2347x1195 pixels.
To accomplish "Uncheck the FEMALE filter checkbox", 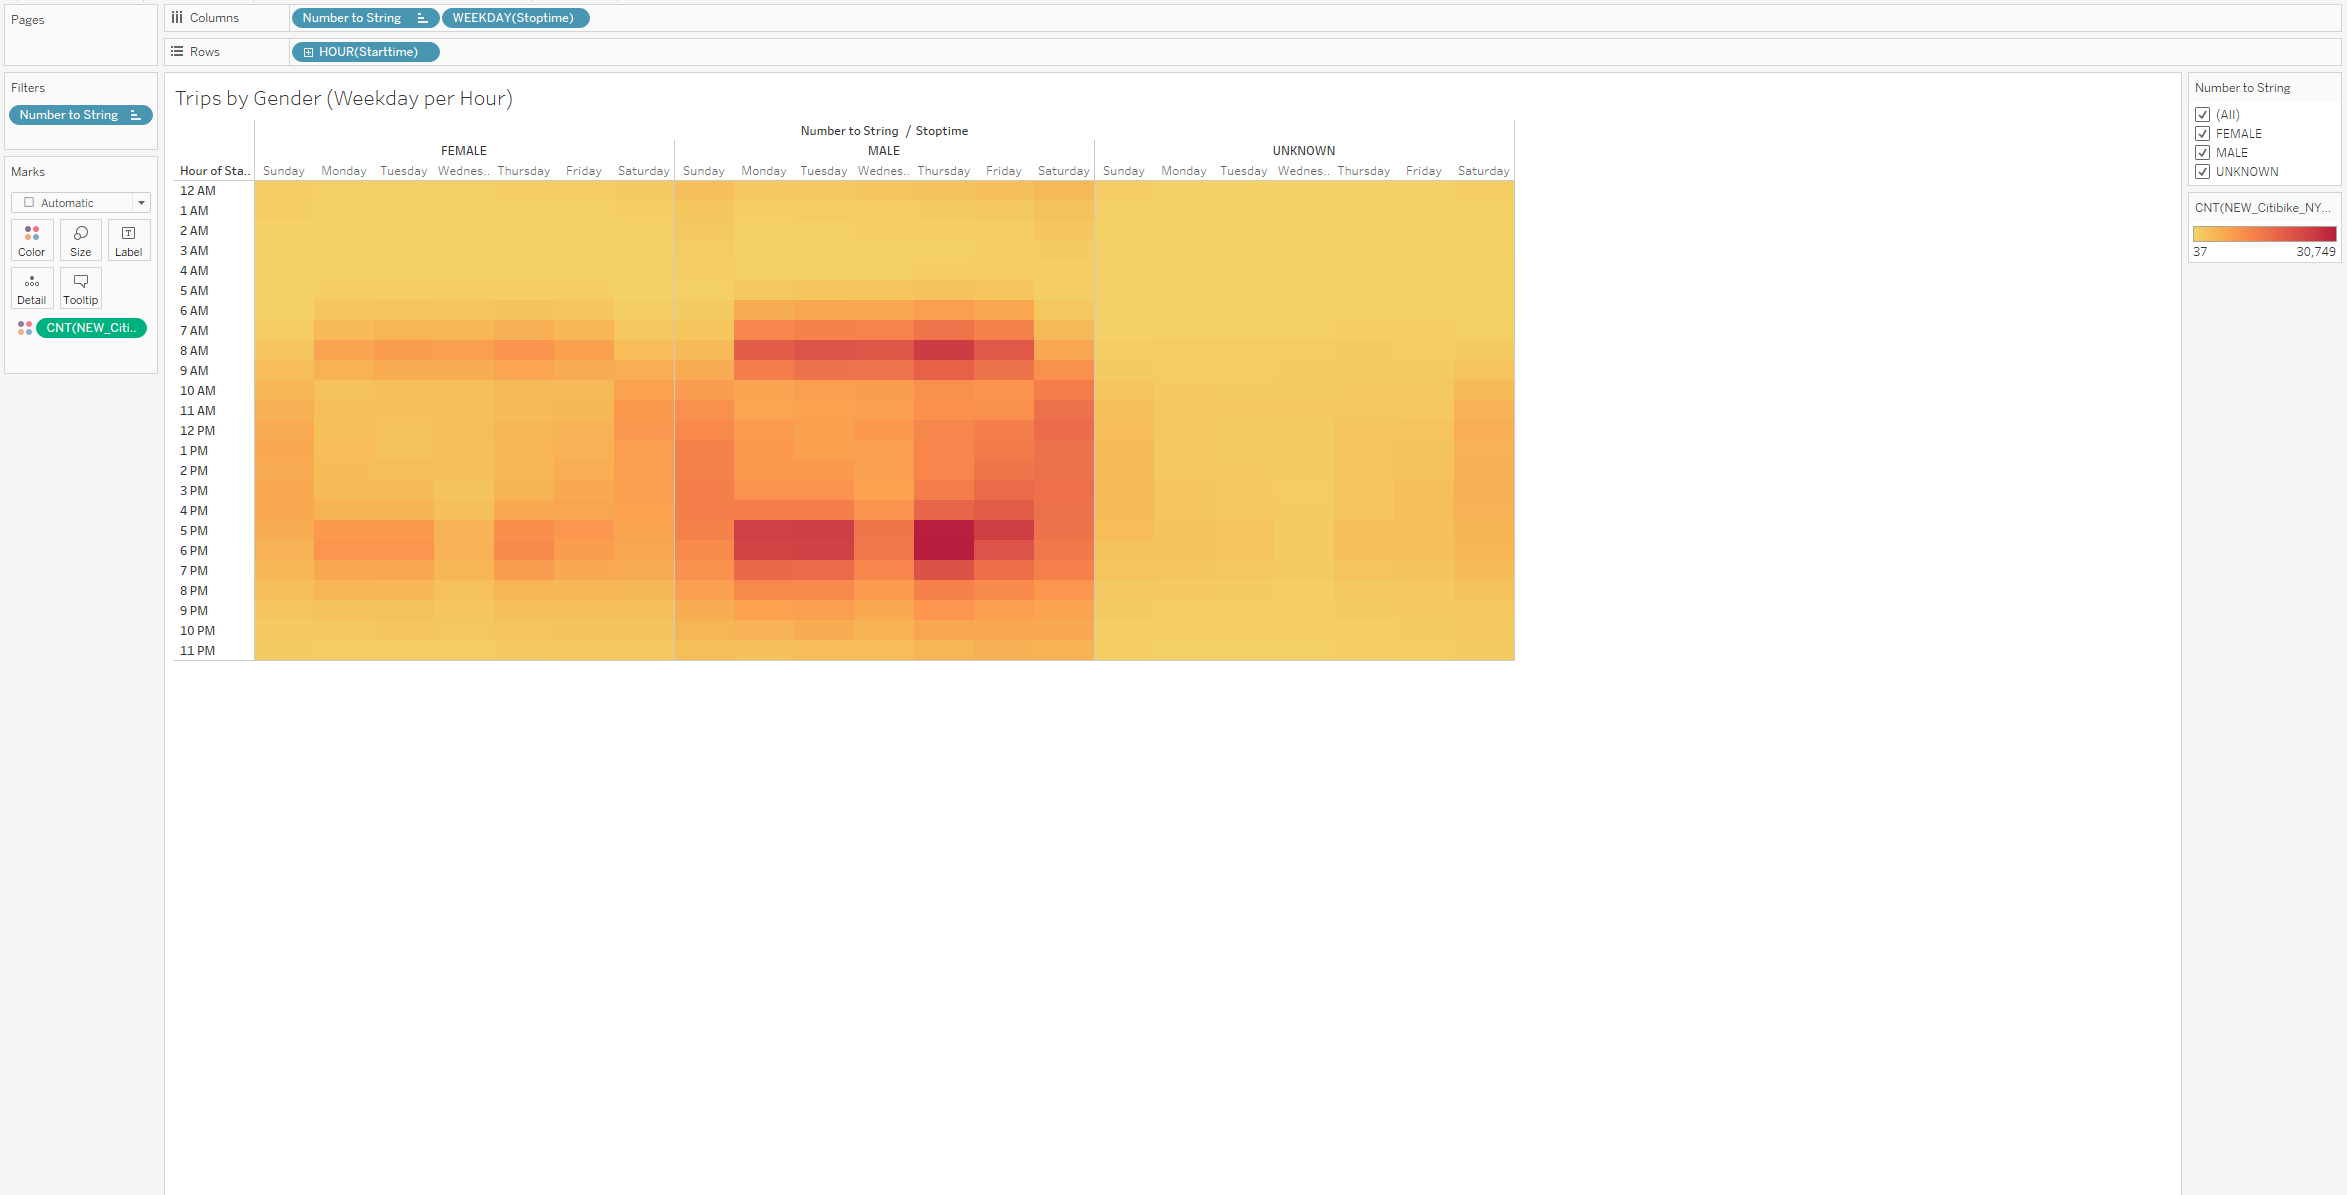I will (x=2202, y=134).
